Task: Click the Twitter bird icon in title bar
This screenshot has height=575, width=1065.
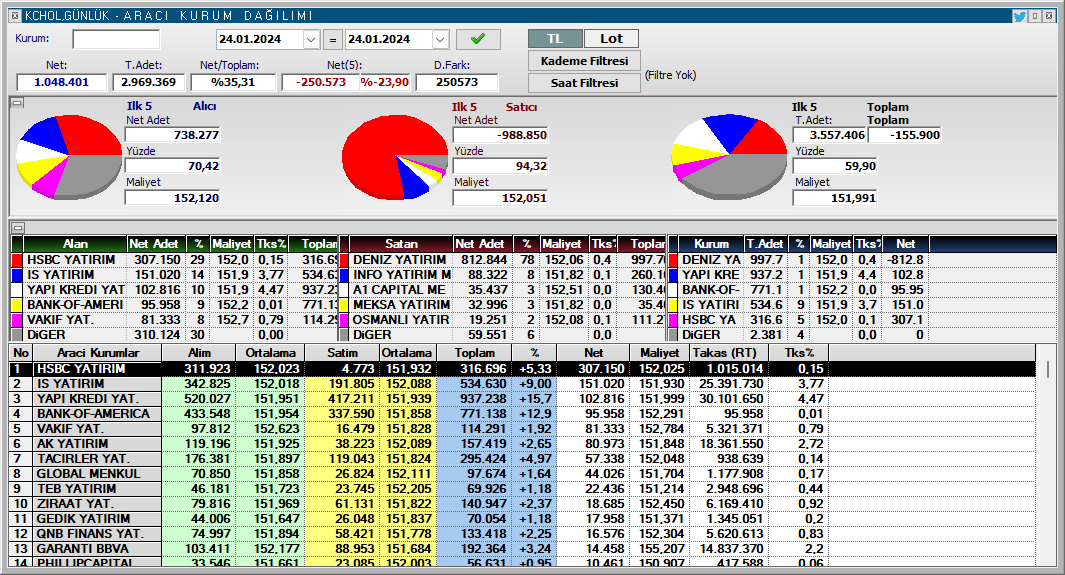Action: click(x=1019, y=16)
